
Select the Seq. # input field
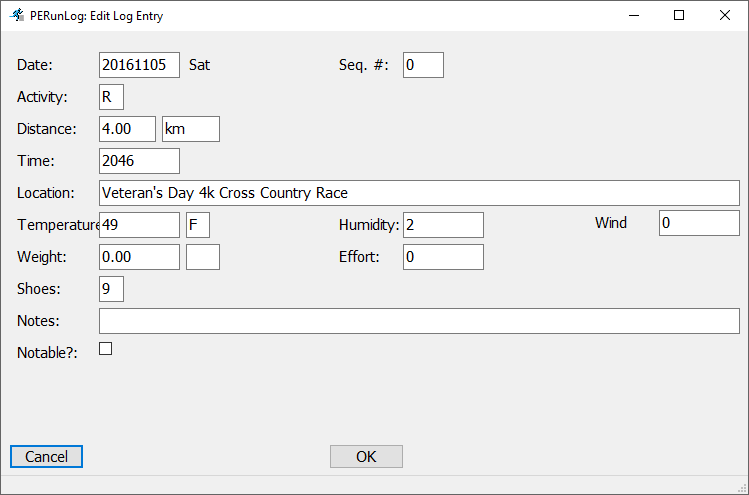(x=422, y=65)
